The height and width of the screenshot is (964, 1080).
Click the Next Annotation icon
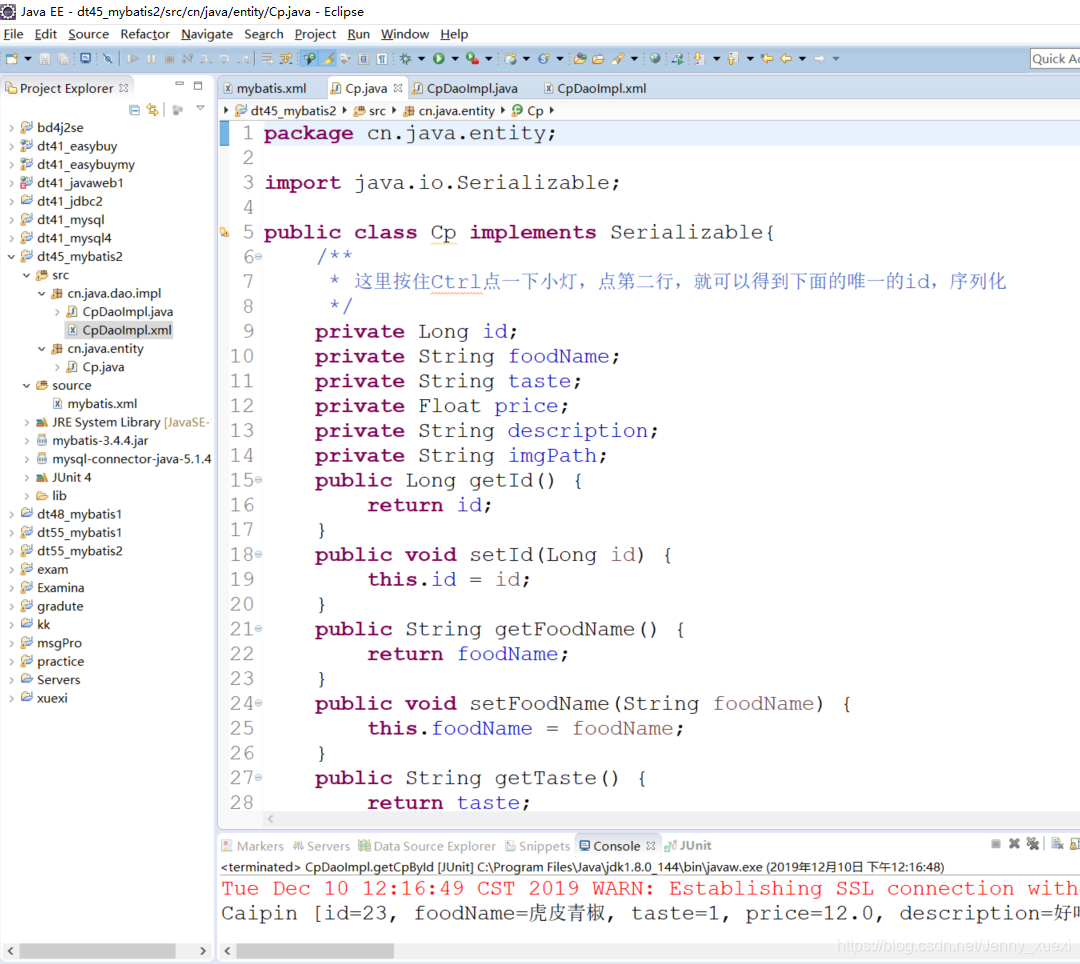coord(698,59)
